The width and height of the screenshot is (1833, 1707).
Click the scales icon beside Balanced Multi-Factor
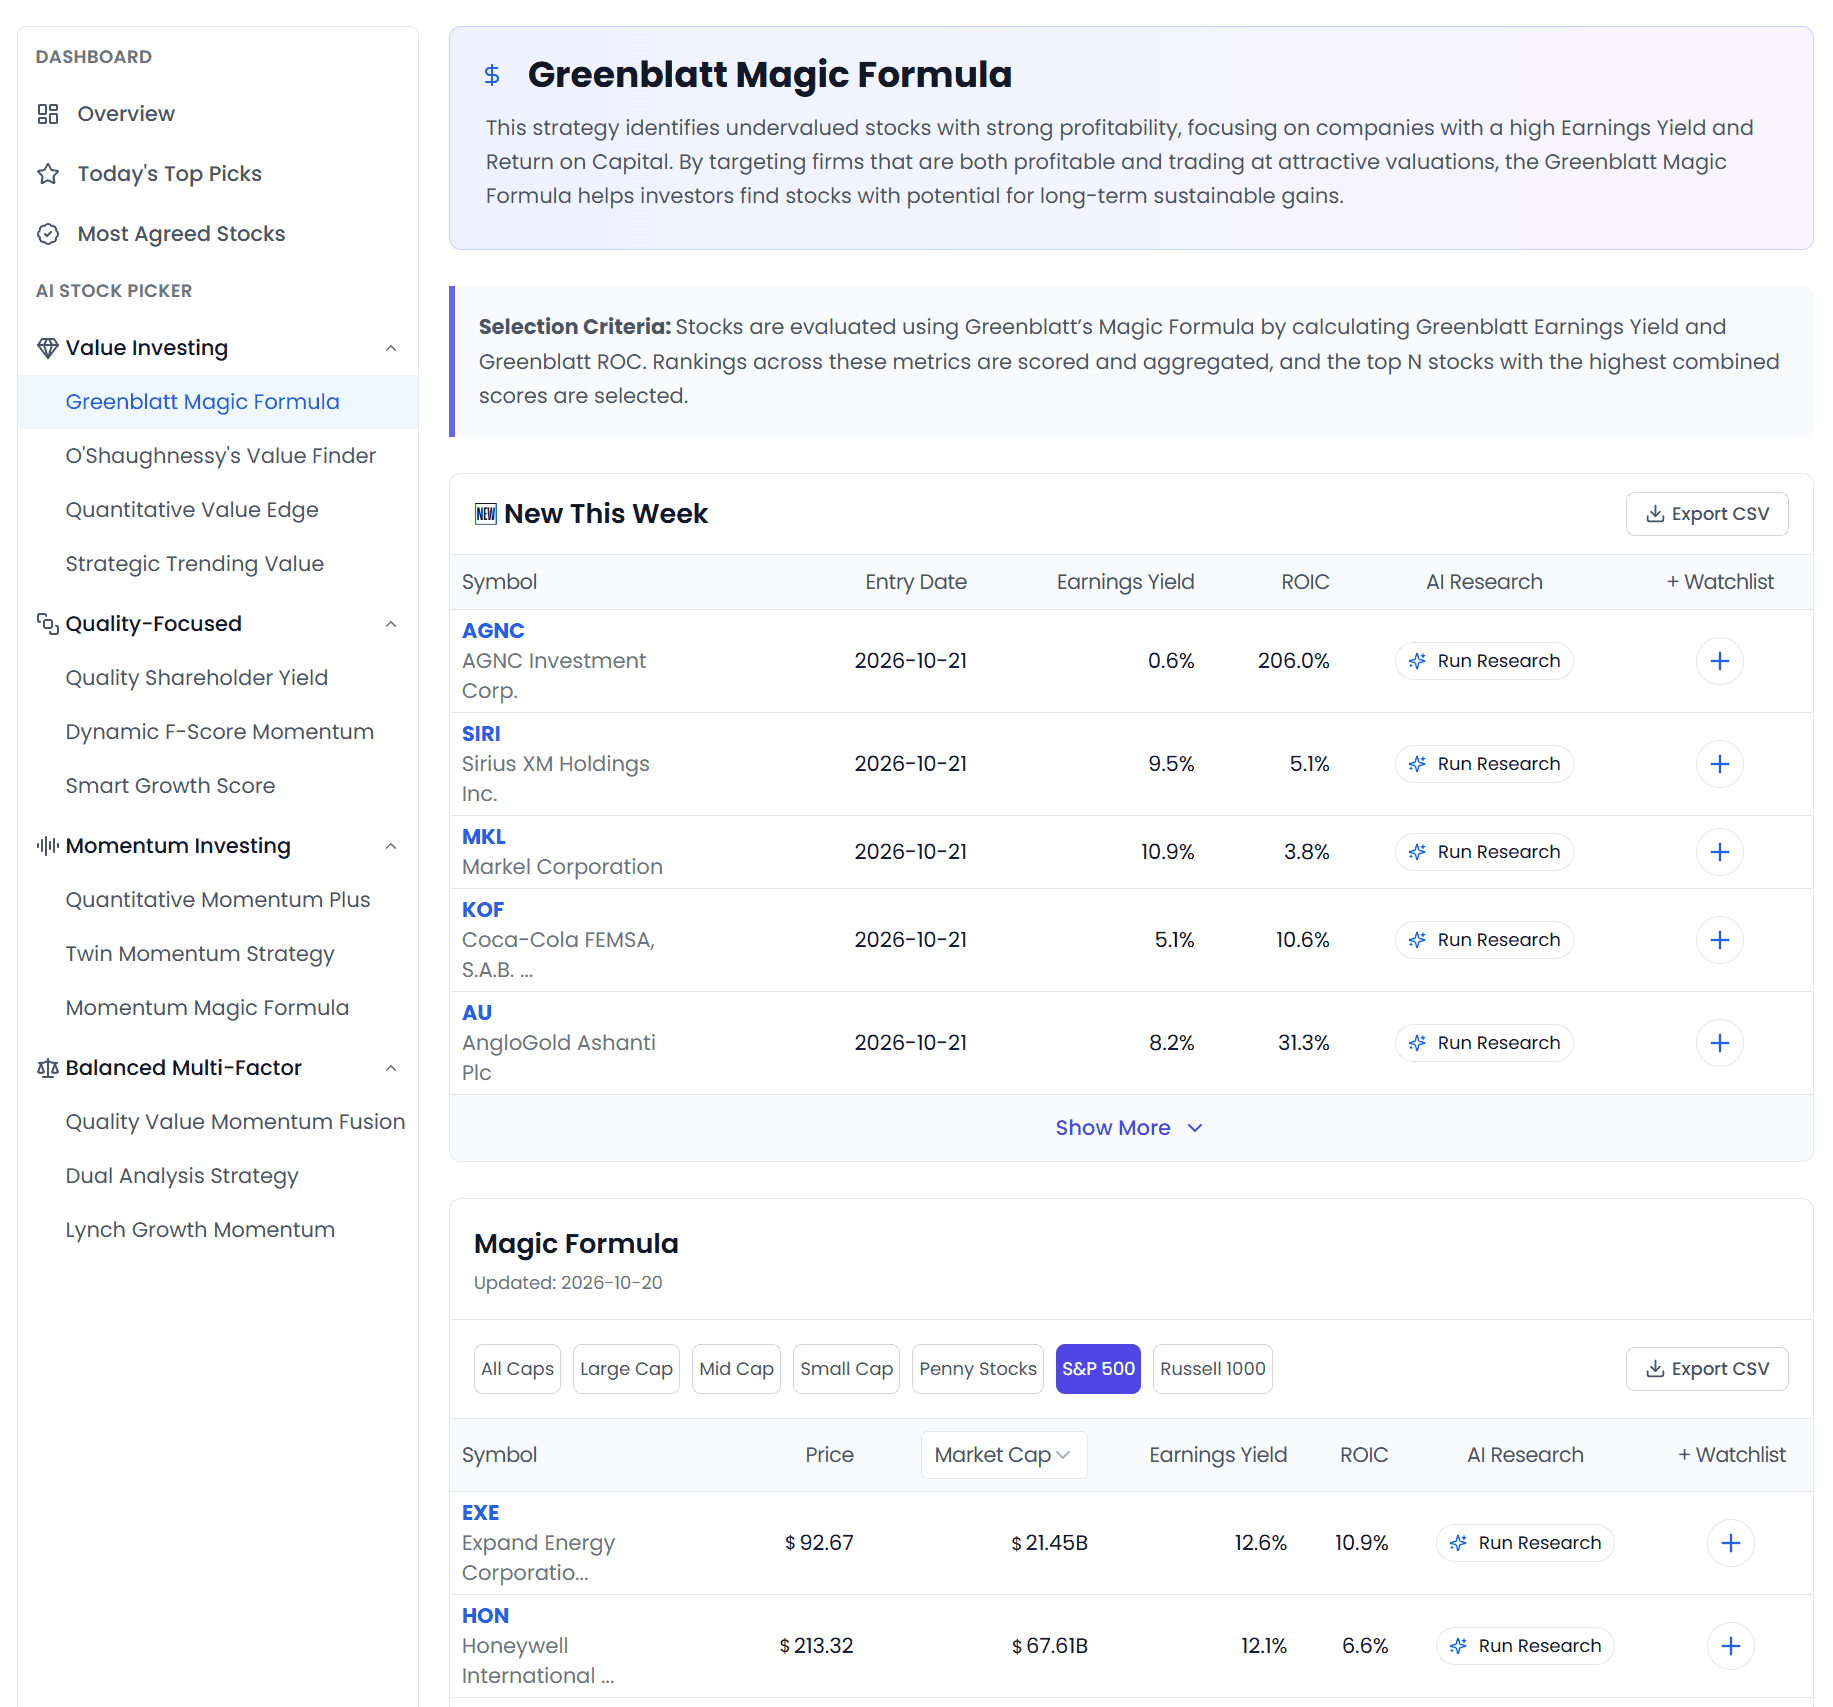pos(47,1068)
